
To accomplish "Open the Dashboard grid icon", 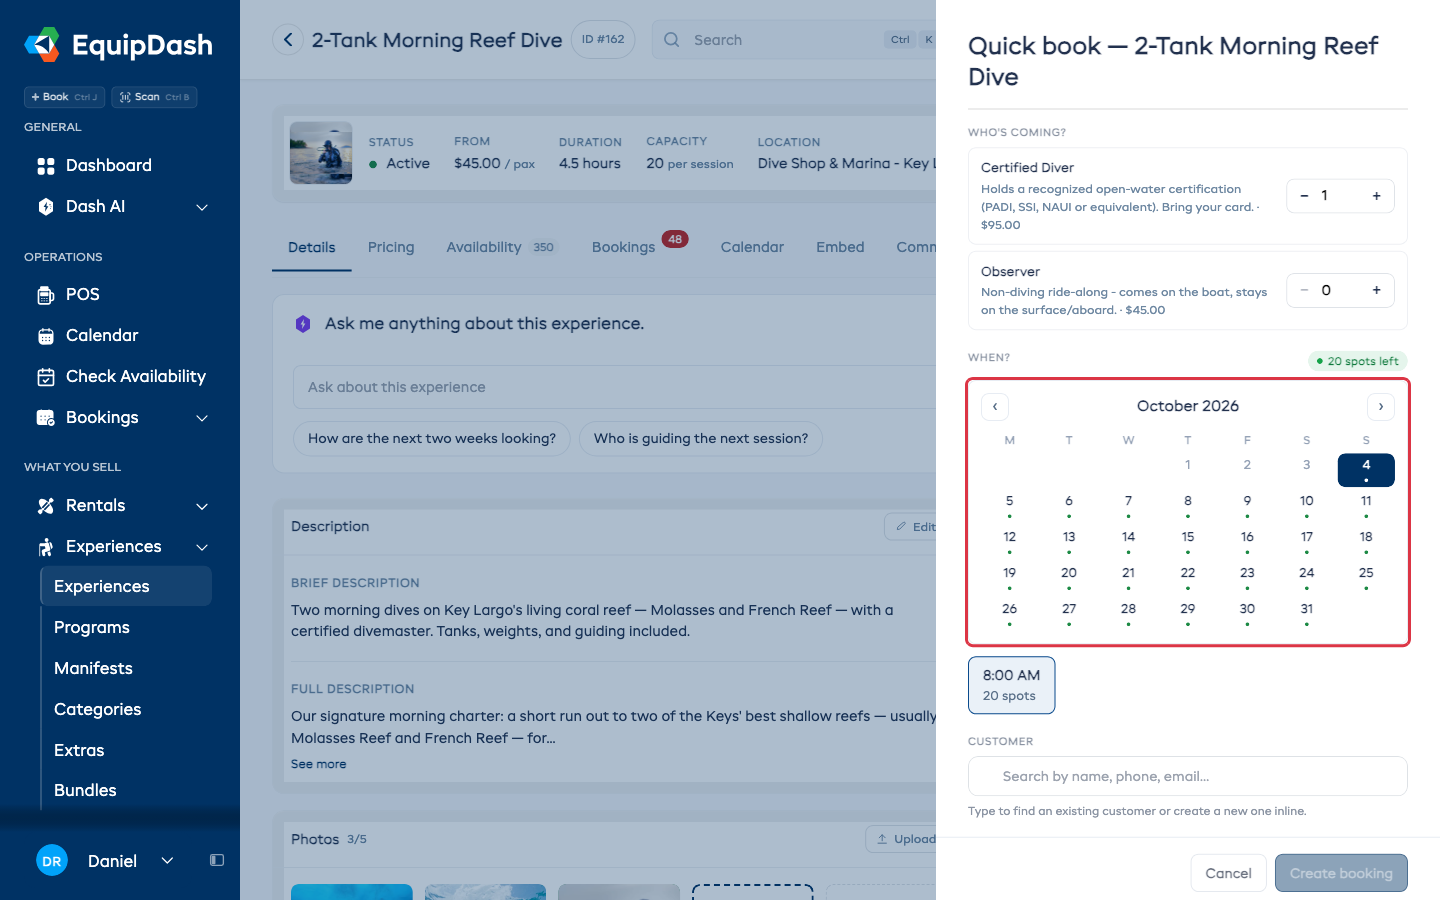I will point(46,166).
